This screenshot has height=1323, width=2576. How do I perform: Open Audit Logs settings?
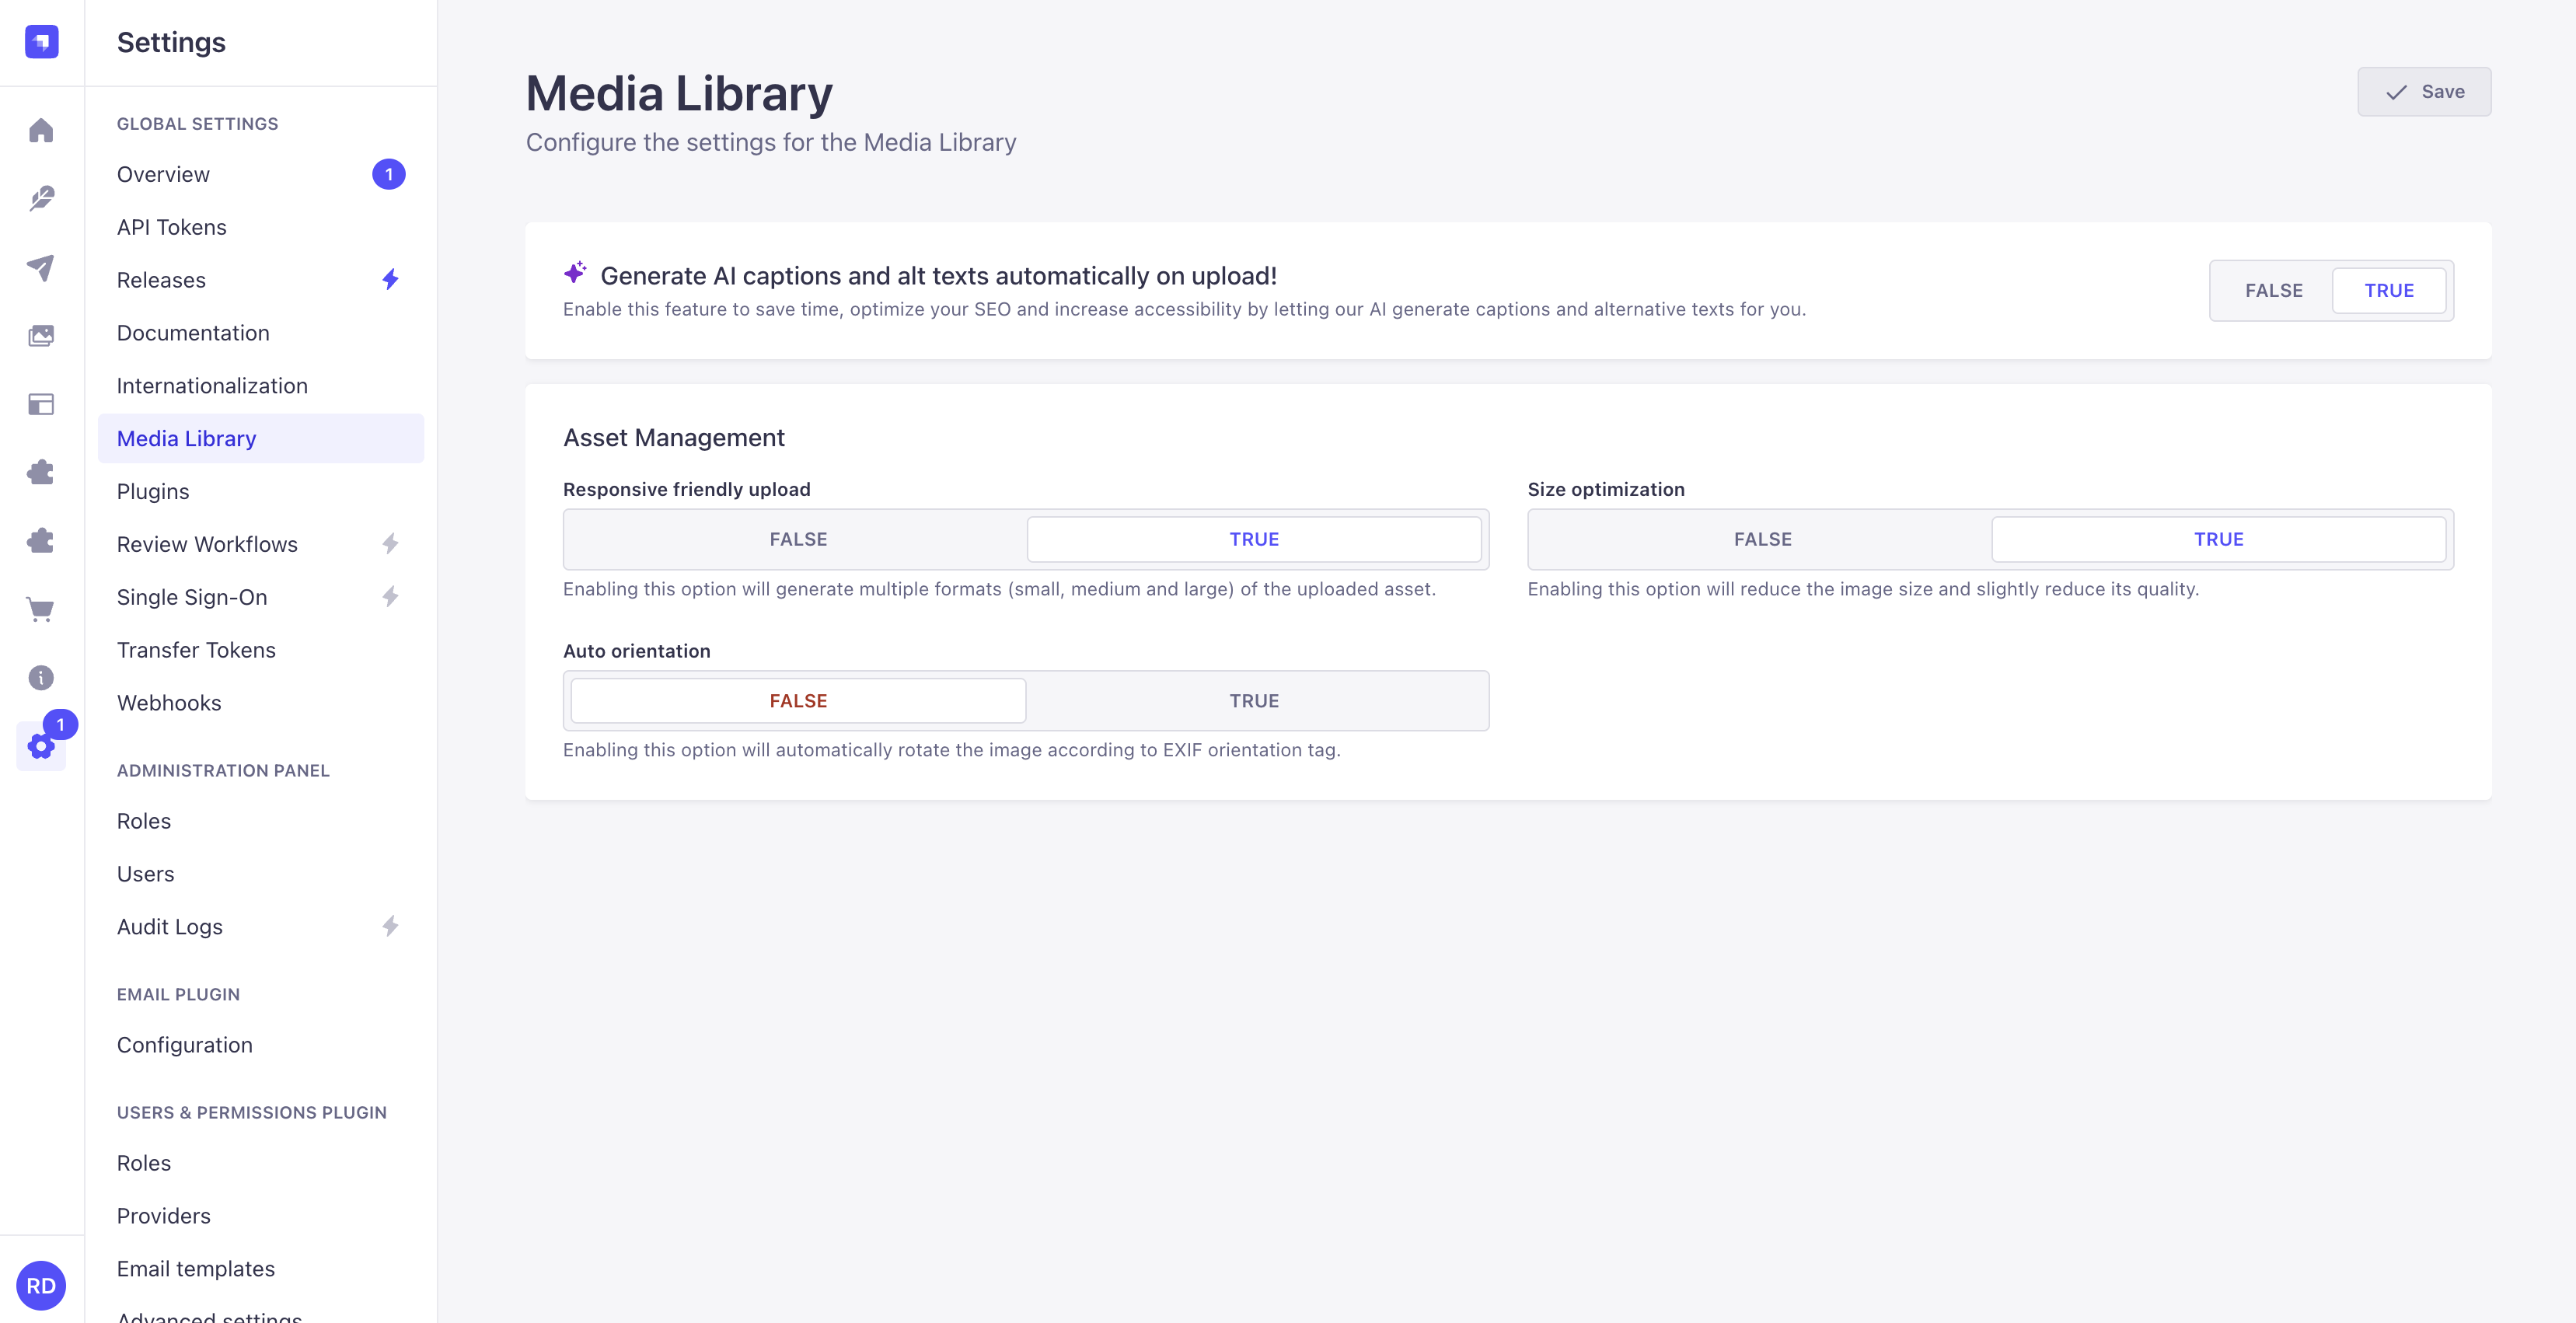point(170,926)
